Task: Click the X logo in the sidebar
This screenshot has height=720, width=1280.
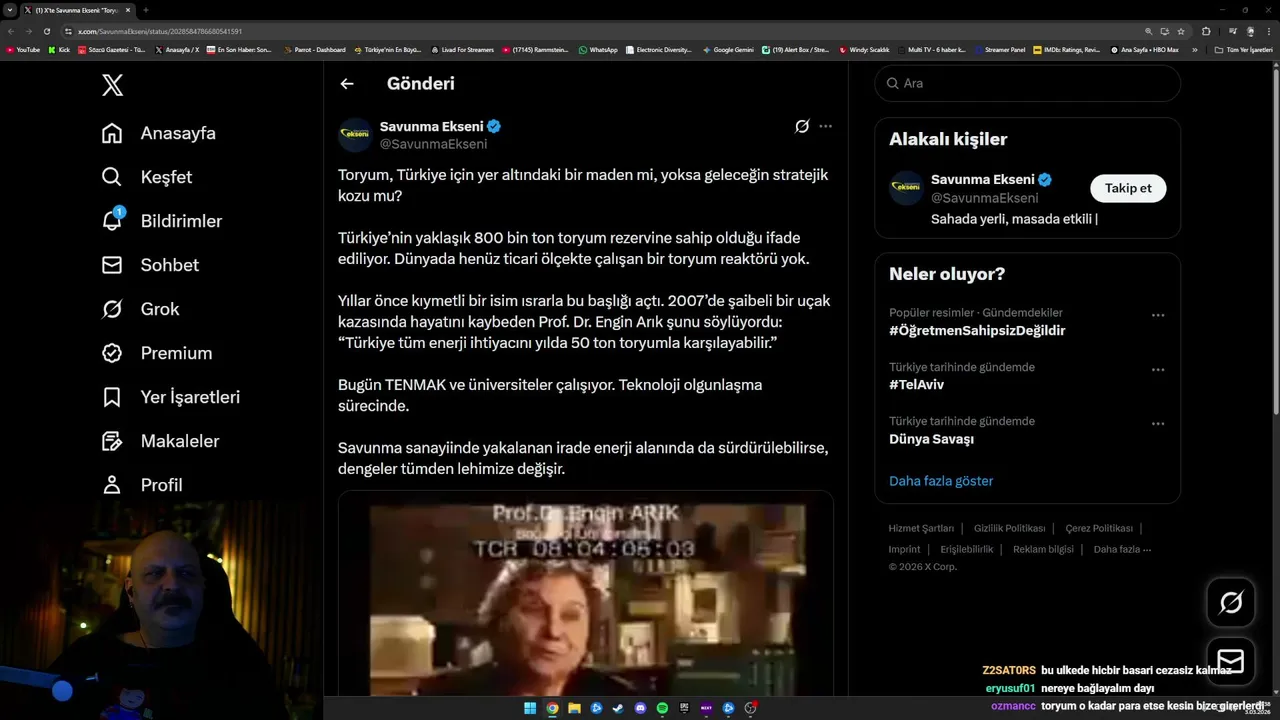Action: (x=113, y=85)
